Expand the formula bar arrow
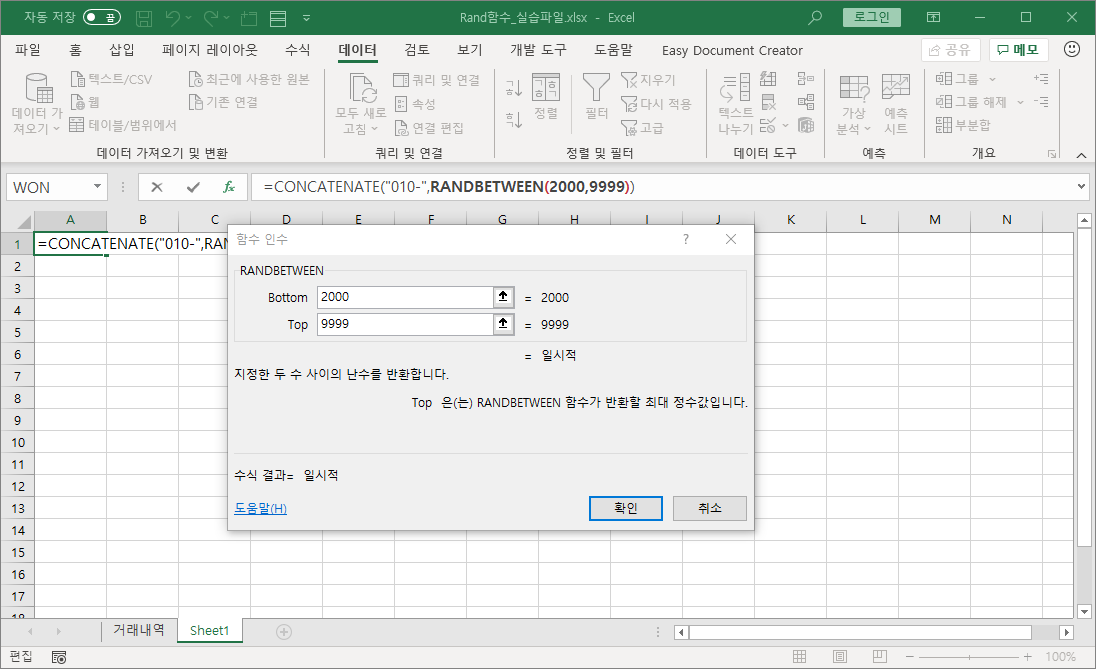 (x=1081, y=187)
